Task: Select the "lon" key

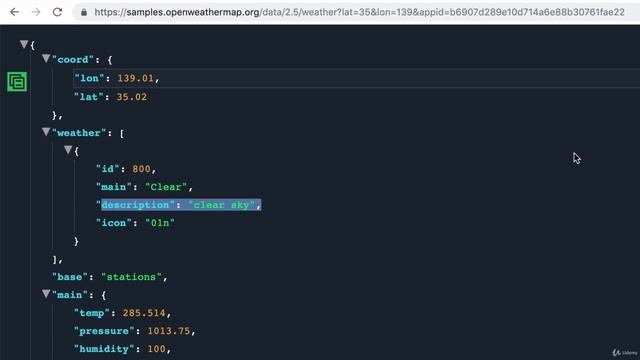Action: (89, 78)
